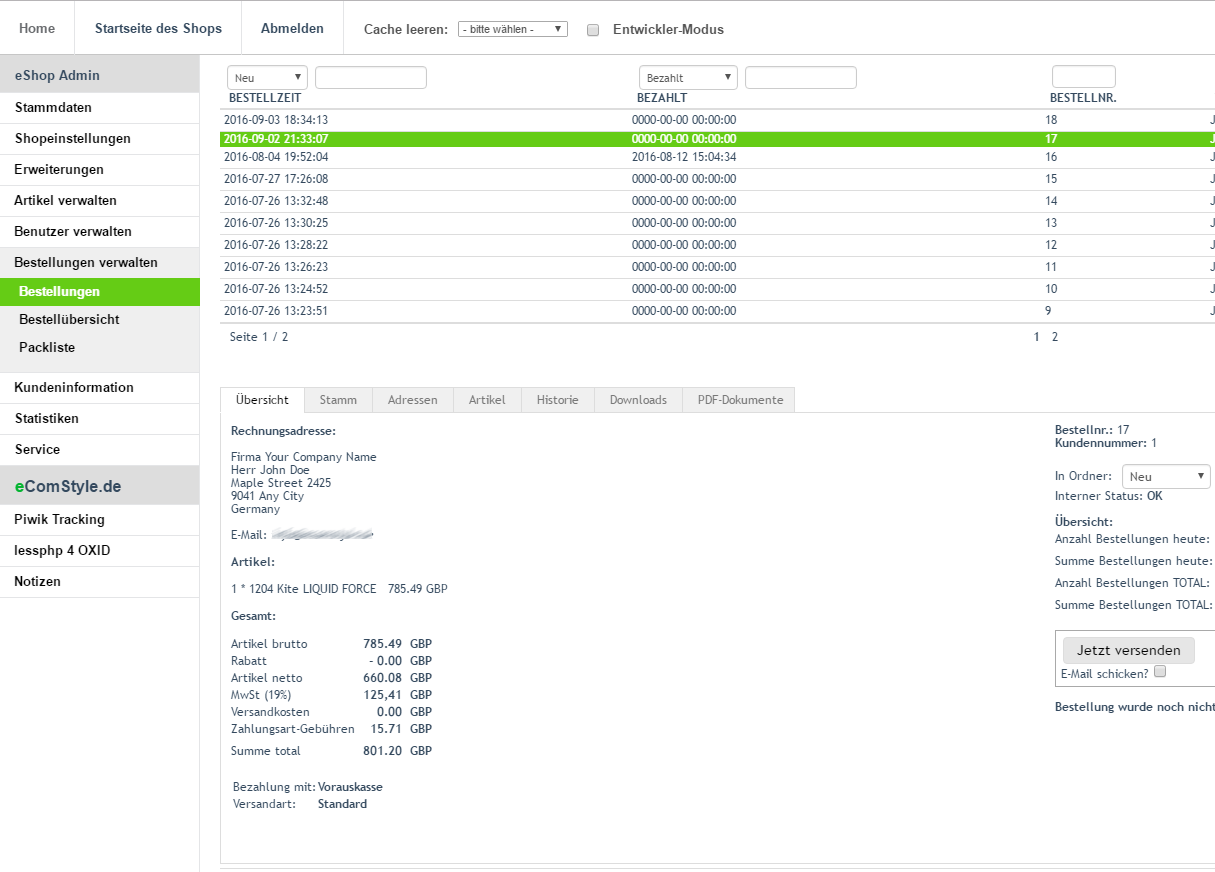Open the Artikel tab
Image resolution: width=1215 pixels, height=872 pixels.
[x=487, y=400]
